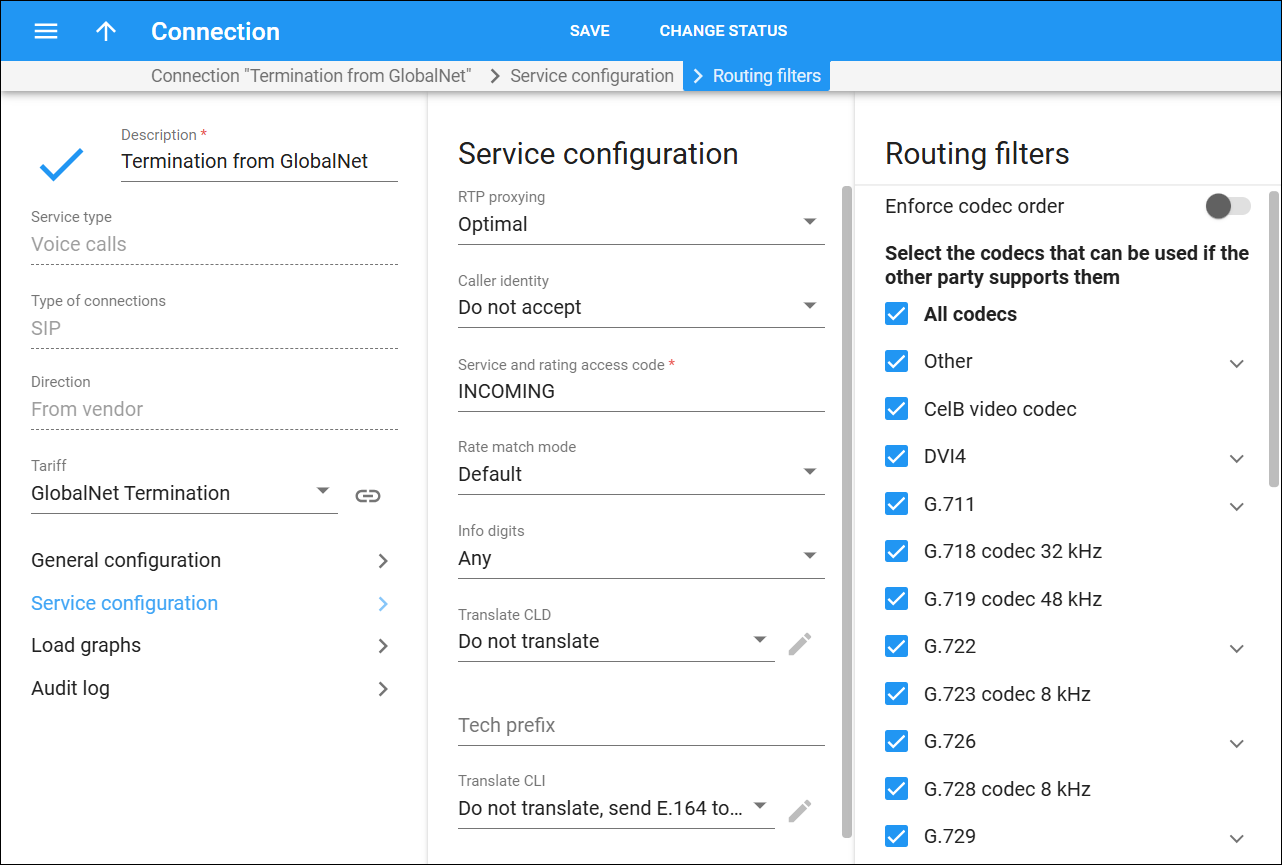Open Tariff GlobalNet Termination dropdown
Viewport: 1282px width, 865px height.
click(x=184, y=494)
